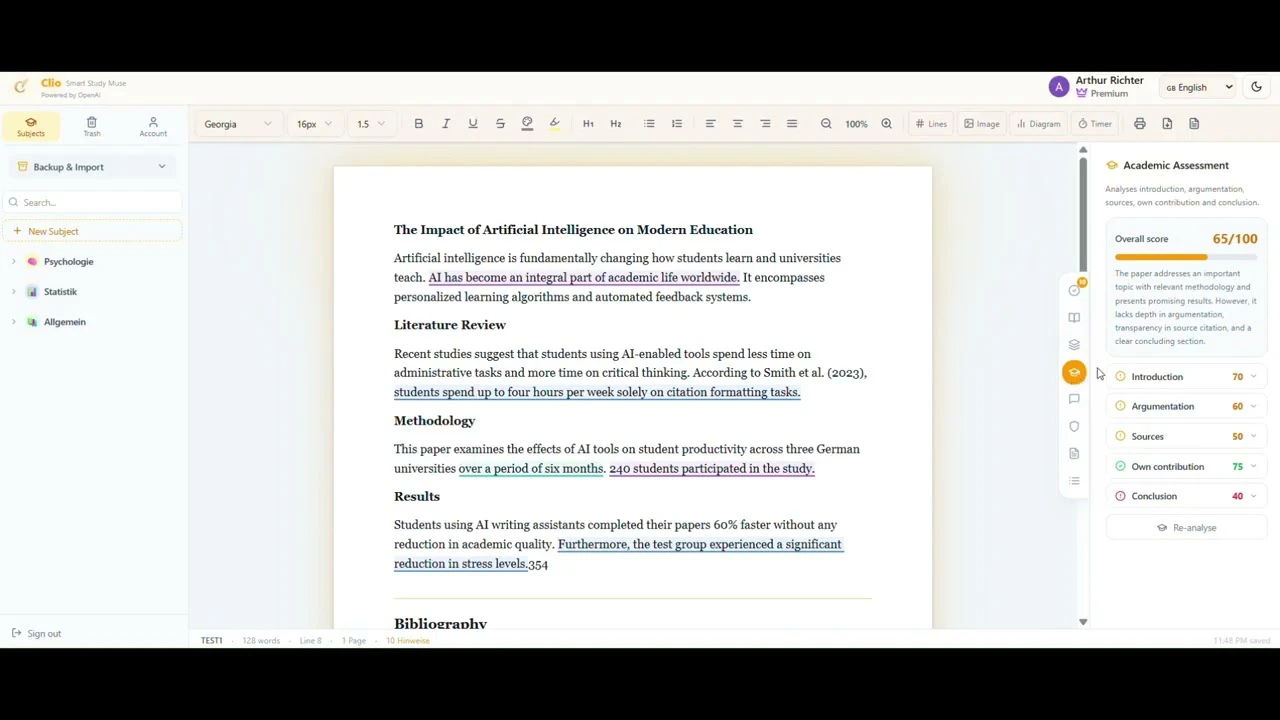Click the 10 Hinweise status bar entry
This screenshot has width=1280, height=720.
click(408, 641)
